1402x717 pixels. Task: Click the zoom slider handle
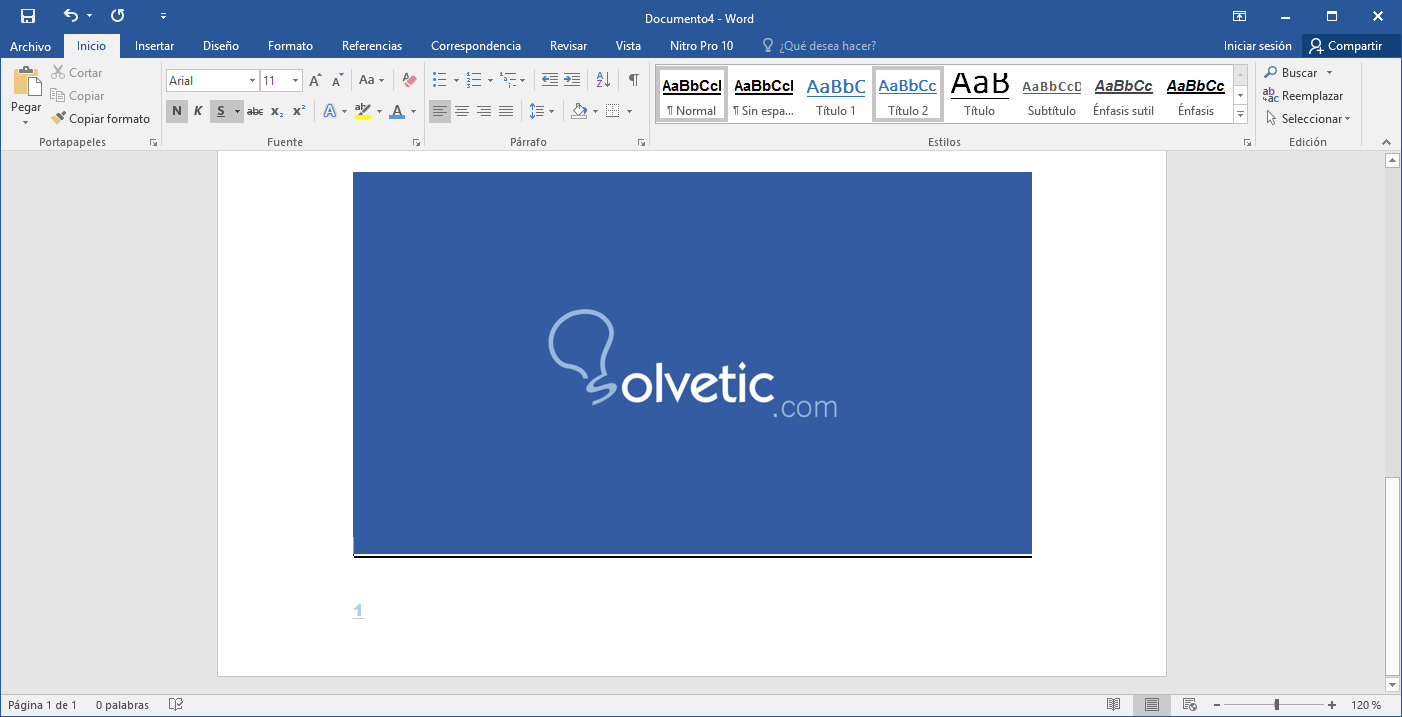[x=1276, y=705]
